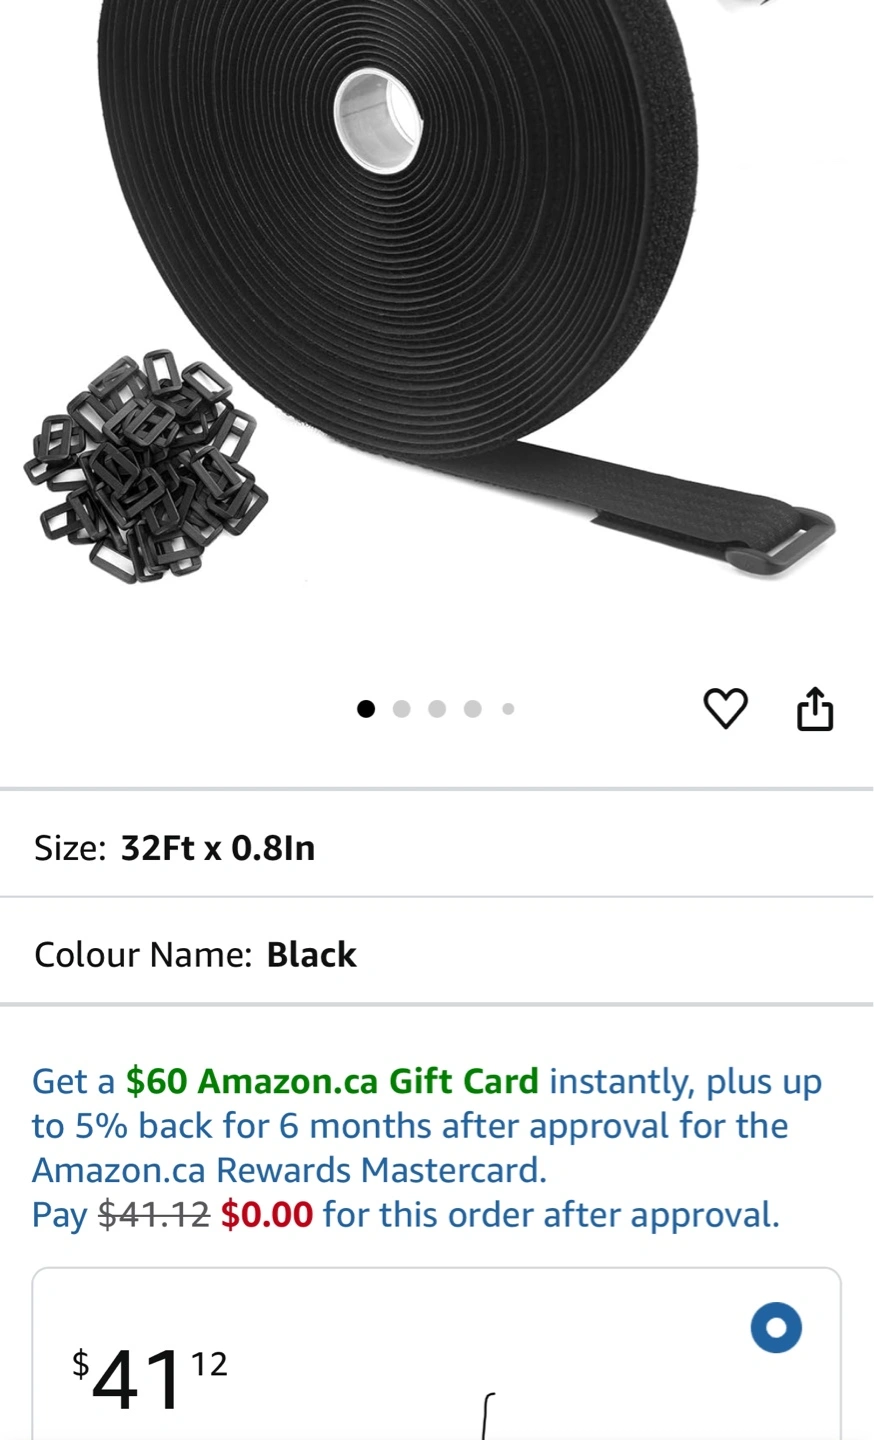
Task: Add item to wish list with heart icon
Action: pyautogui.click(x=725, y=709)
